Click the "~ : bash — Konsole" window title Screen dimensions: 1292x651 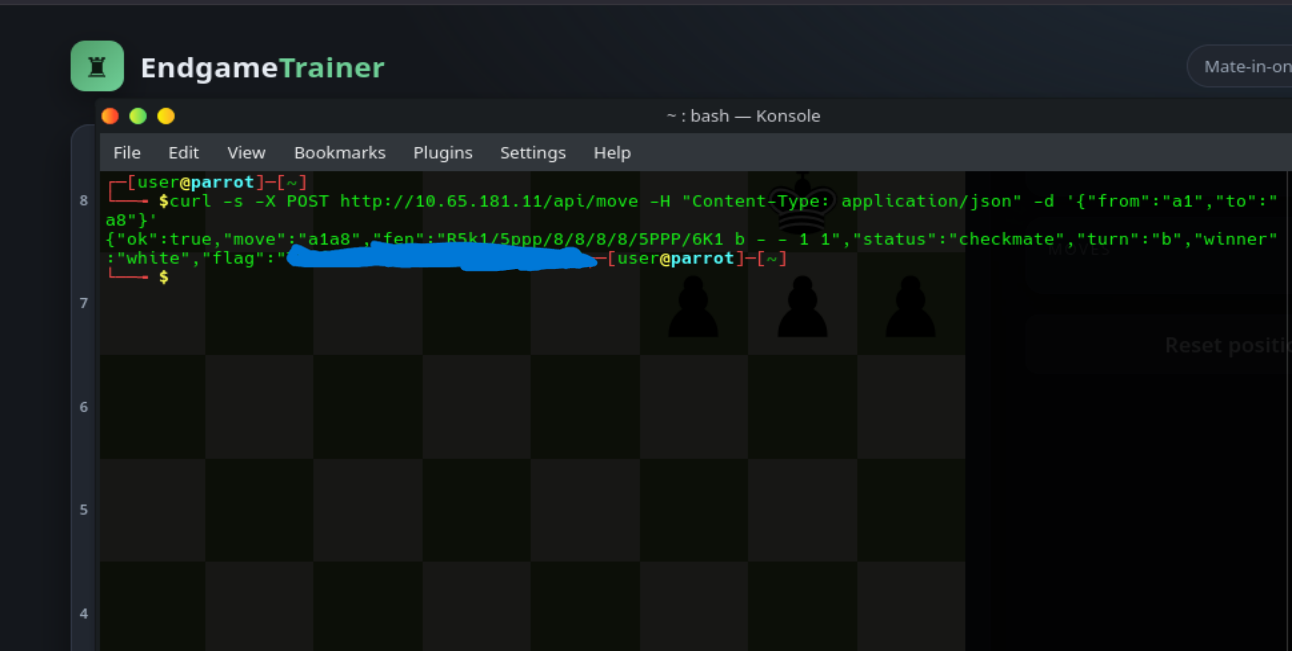point(743,116)
